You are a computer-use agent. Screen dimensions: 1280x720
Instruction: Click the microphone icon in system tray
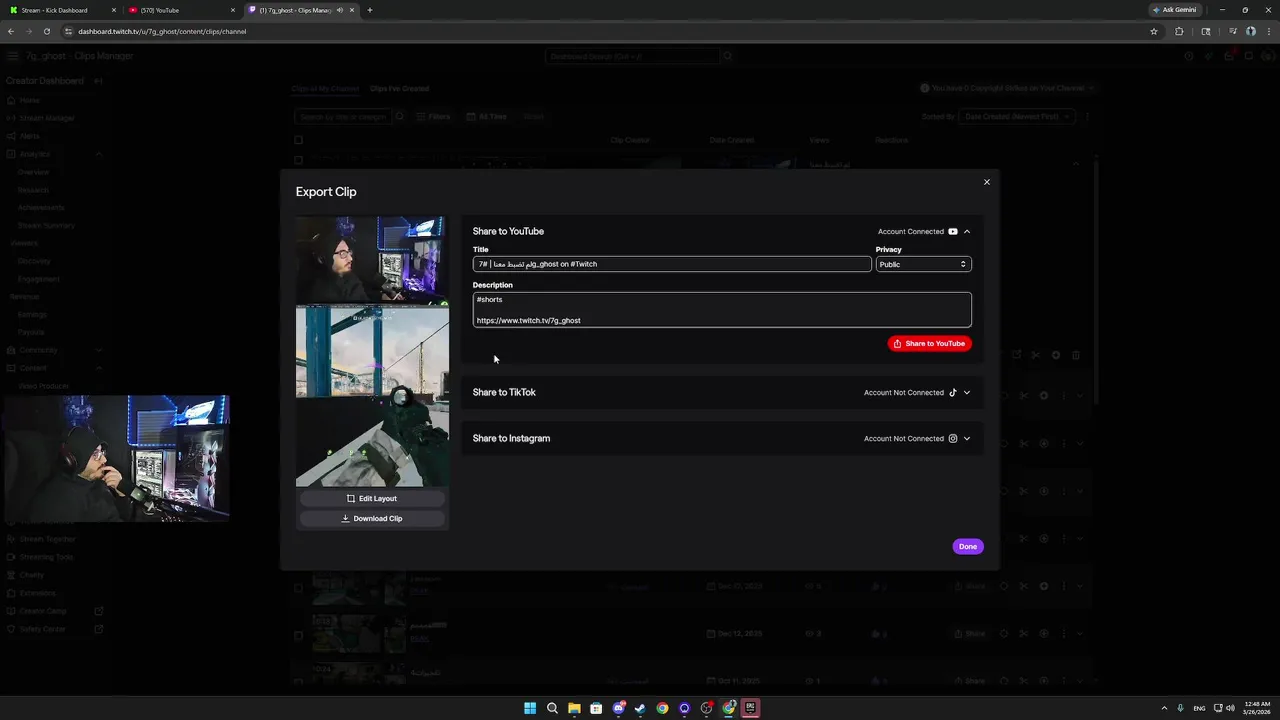pyautogui.click(x=1181, y=708)
